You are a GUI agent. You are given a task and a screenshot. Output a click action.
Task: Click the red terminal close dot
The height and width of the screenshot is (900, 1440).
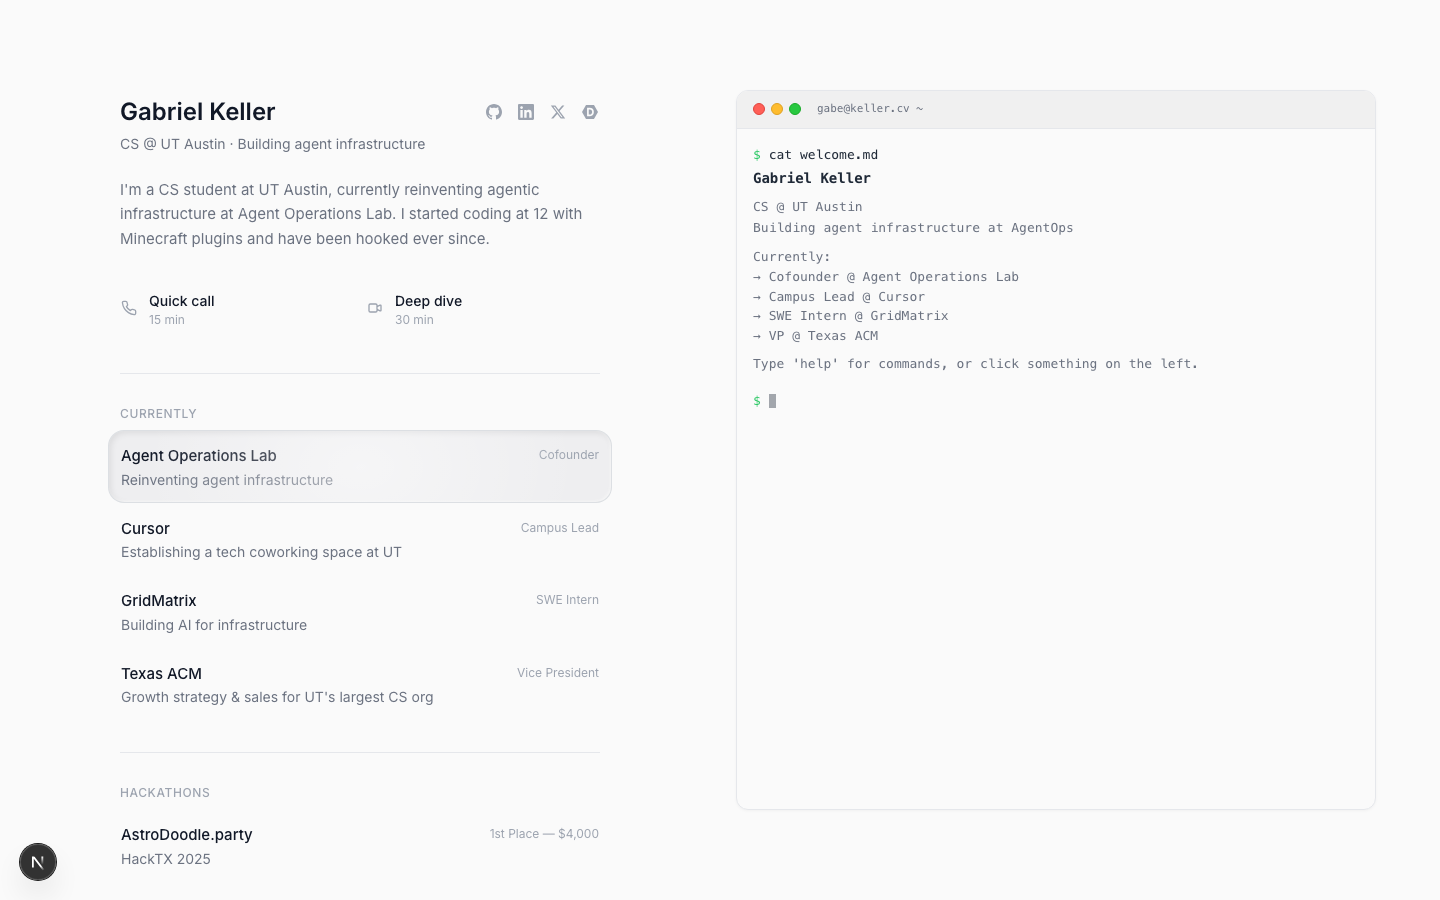click(759, 109)
